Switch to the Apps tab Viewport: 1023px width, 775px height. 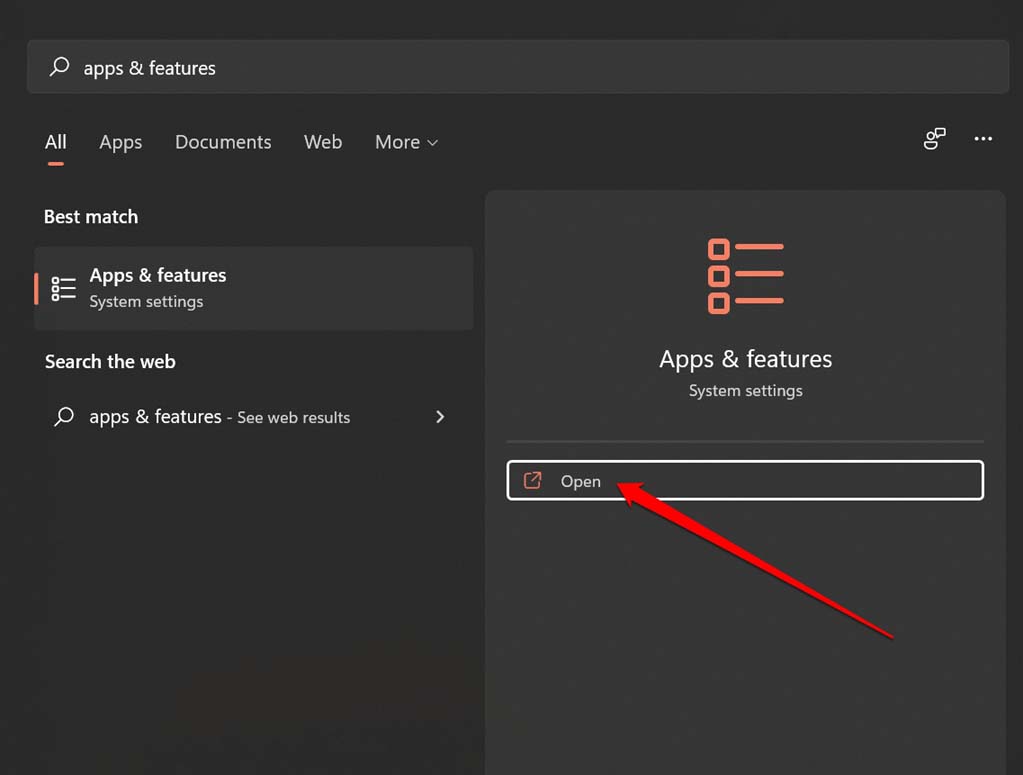[x=120, y=142]
